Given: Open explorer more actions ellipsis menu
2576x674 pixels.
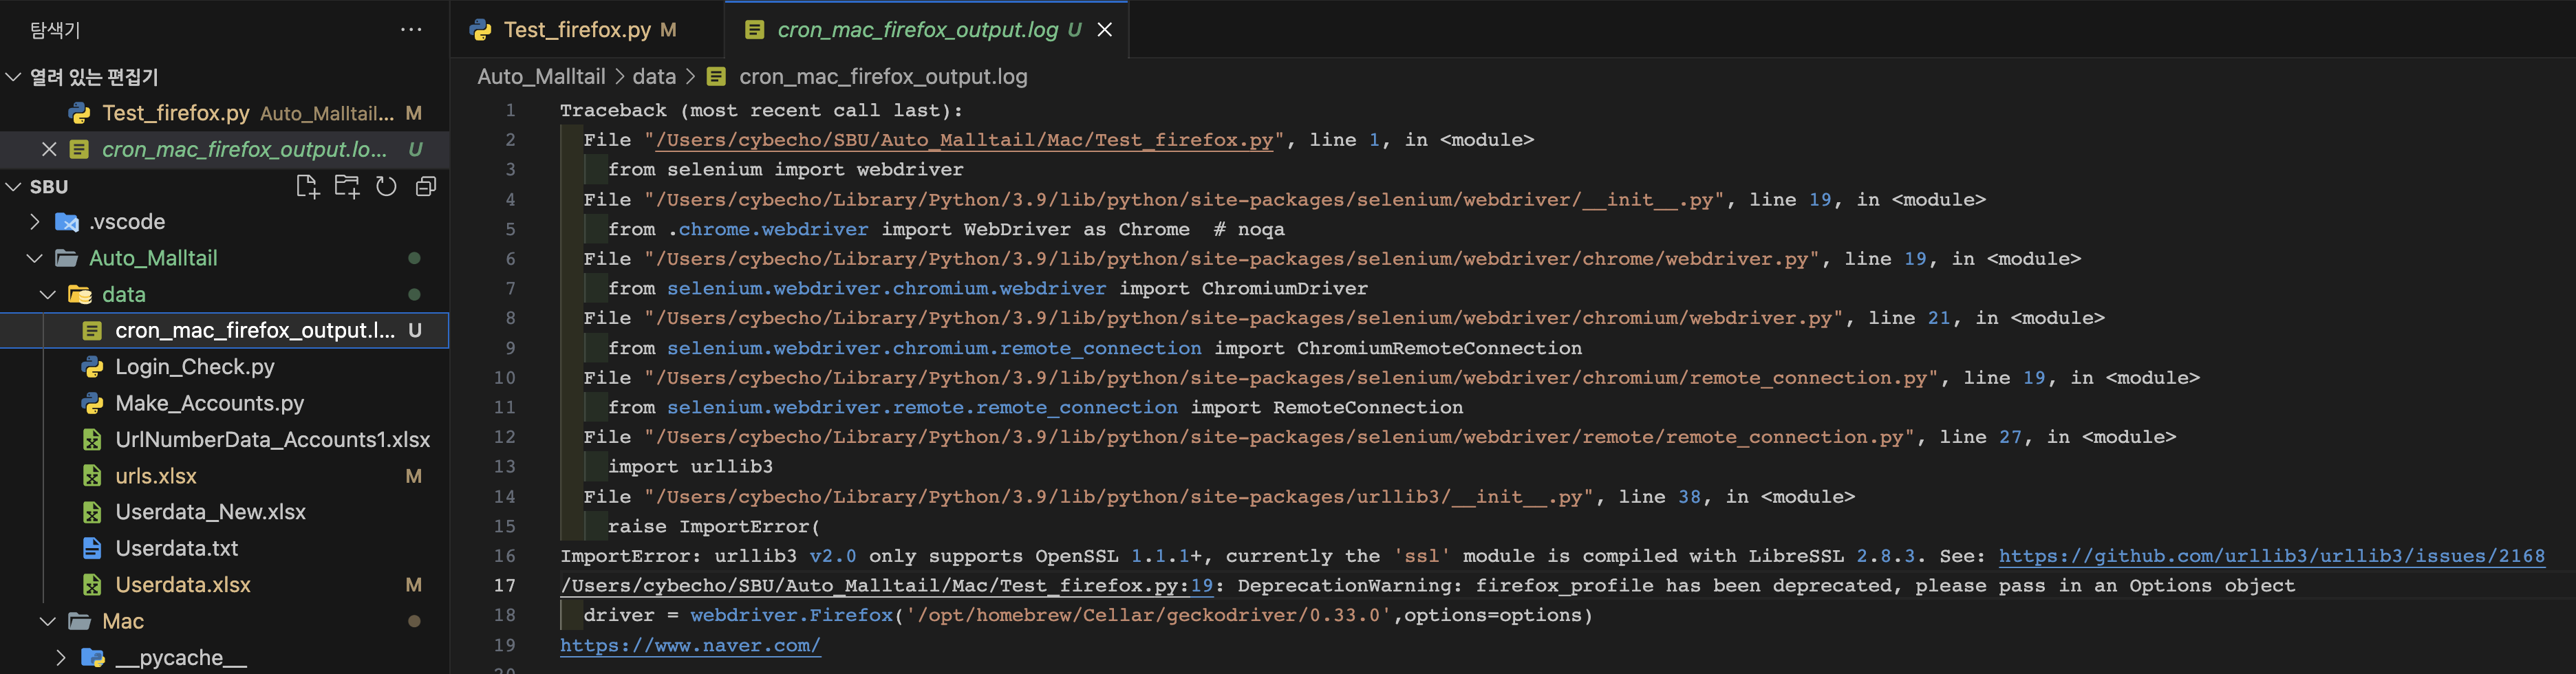Looking at the screenshot, I should tap(411, 30).
